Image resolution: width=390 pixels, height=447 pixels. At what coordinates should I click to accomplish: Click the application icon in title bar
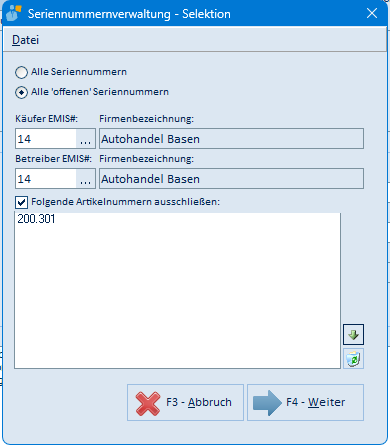point(14,14)
